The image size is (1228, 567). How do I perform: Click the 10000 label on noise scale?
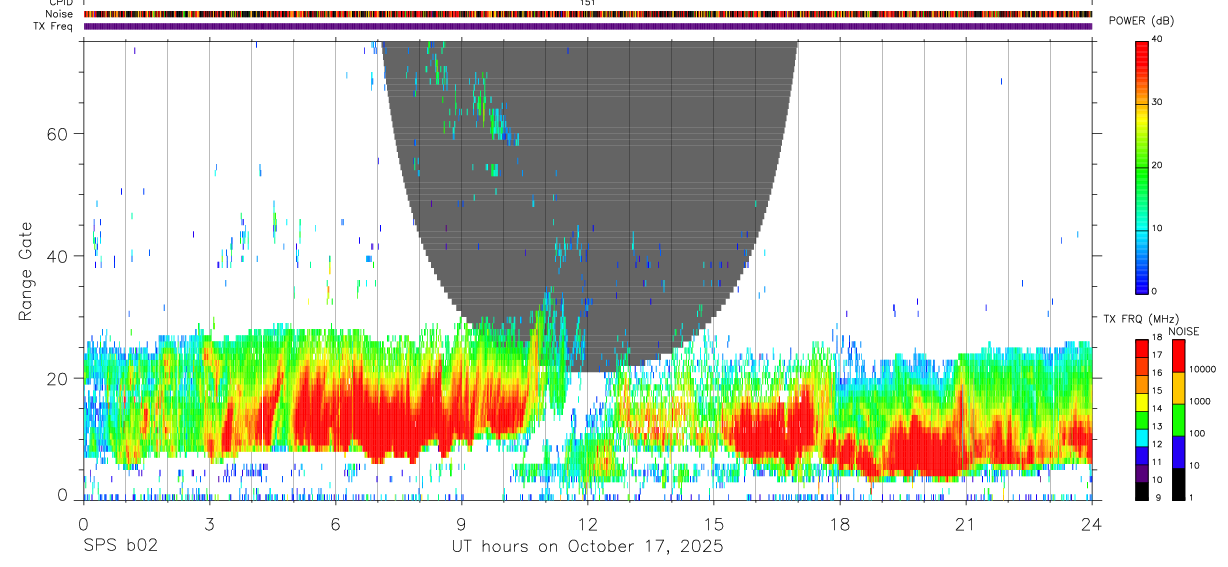(1203, 369)
